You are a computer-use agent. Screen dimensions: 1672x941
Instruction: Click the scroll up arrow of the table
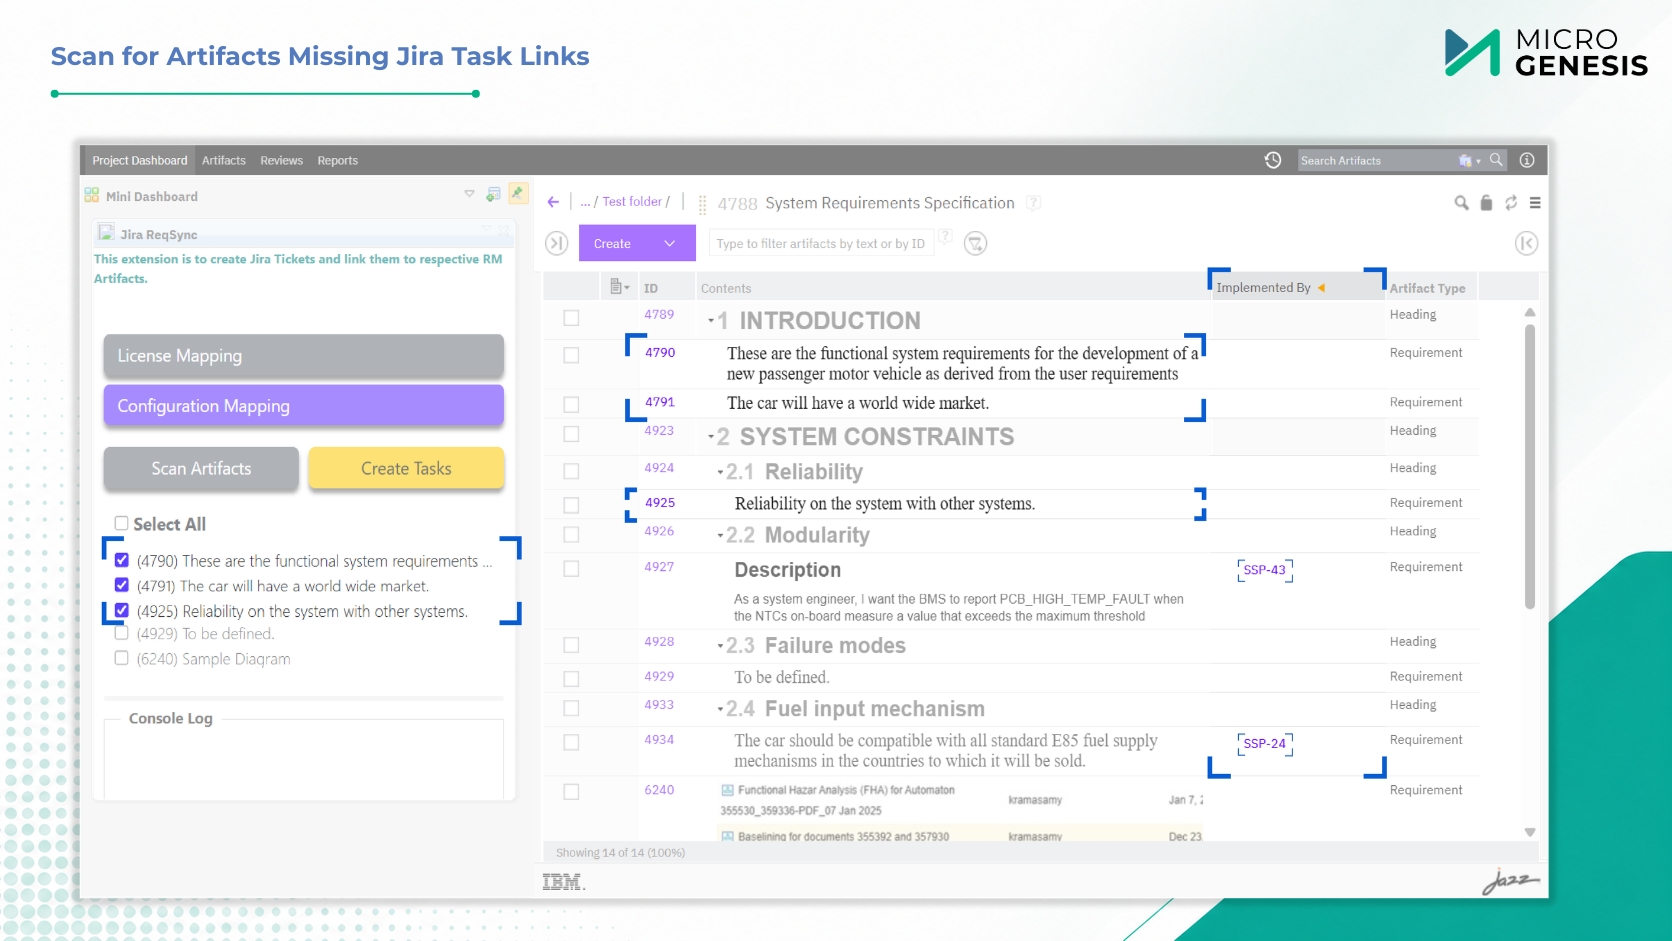[1530, 313]
